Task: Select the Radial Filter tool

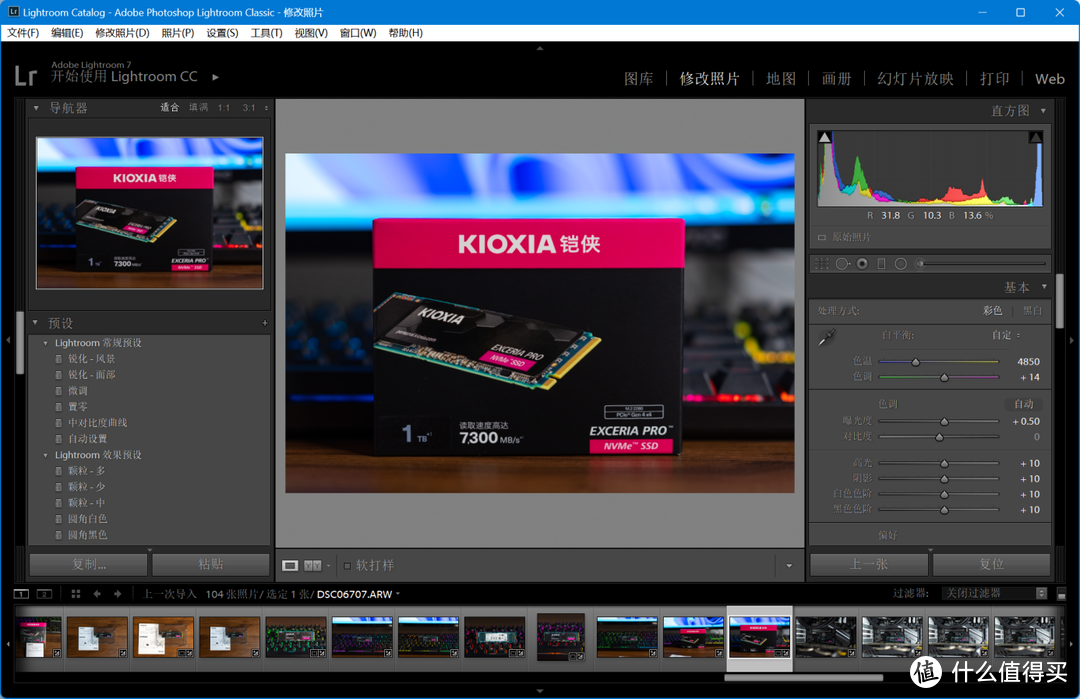Action: tap(900, 263)
